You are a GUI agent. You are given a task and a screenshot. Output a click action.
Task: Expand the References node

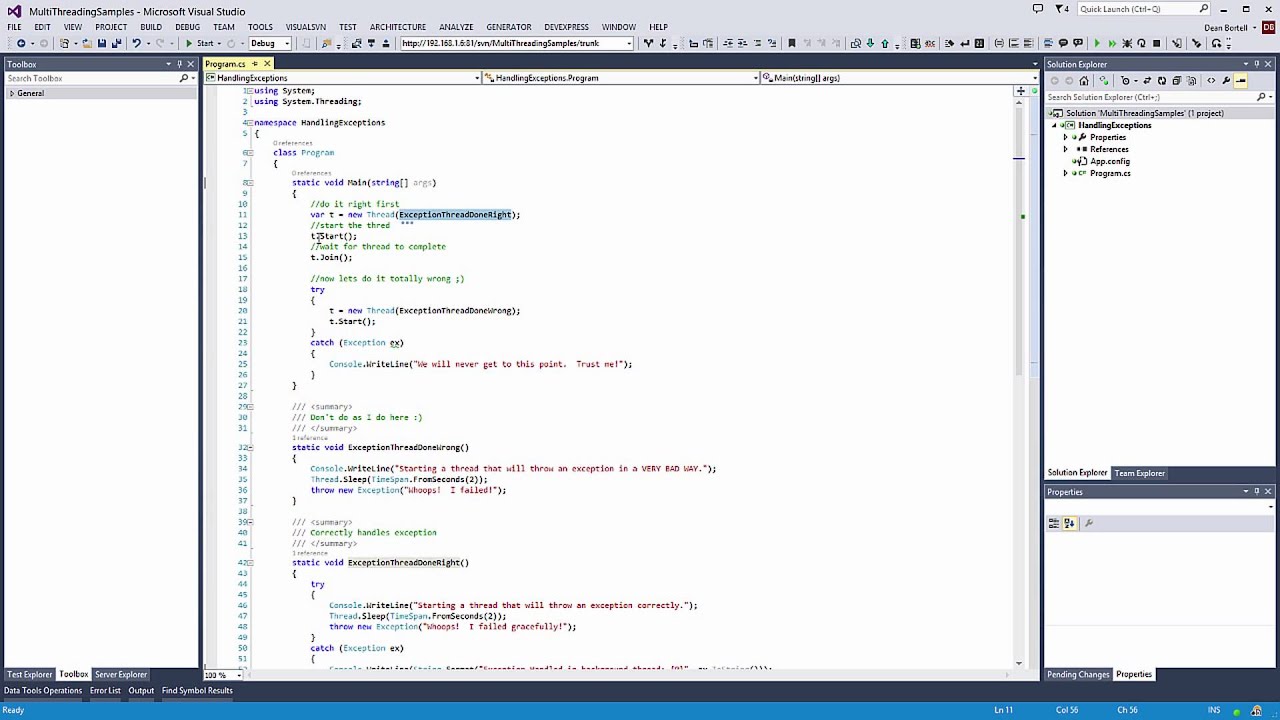tap(1065, 149)
